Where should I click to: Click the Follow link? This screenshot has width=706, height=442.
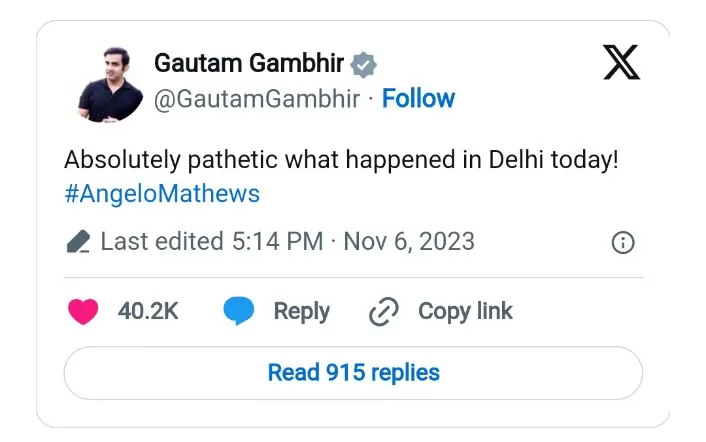pyautogui.click(x=418, y=98)
